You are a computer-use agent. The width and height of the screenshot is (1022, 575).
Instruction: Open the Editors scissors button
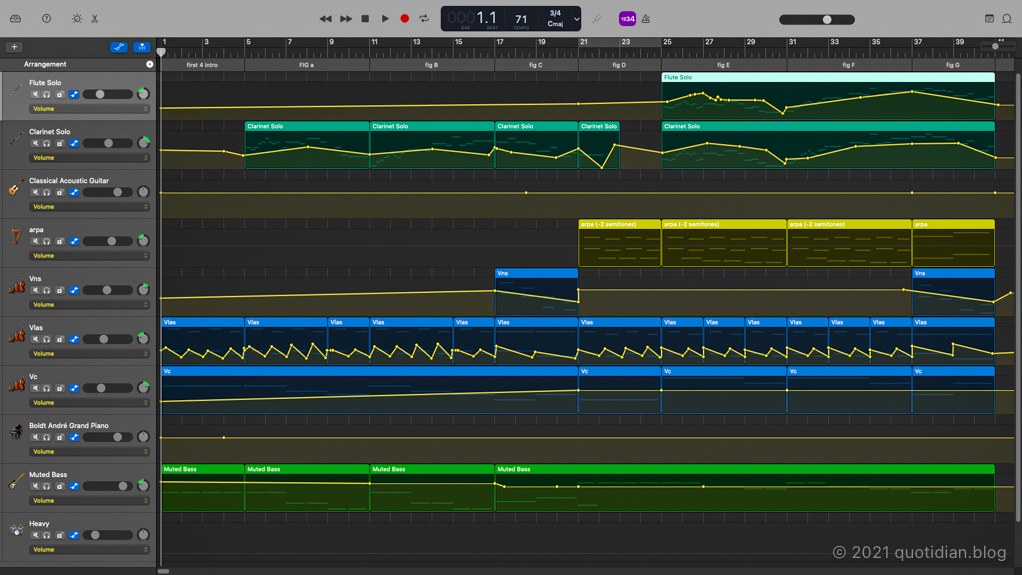coord(95,19)
